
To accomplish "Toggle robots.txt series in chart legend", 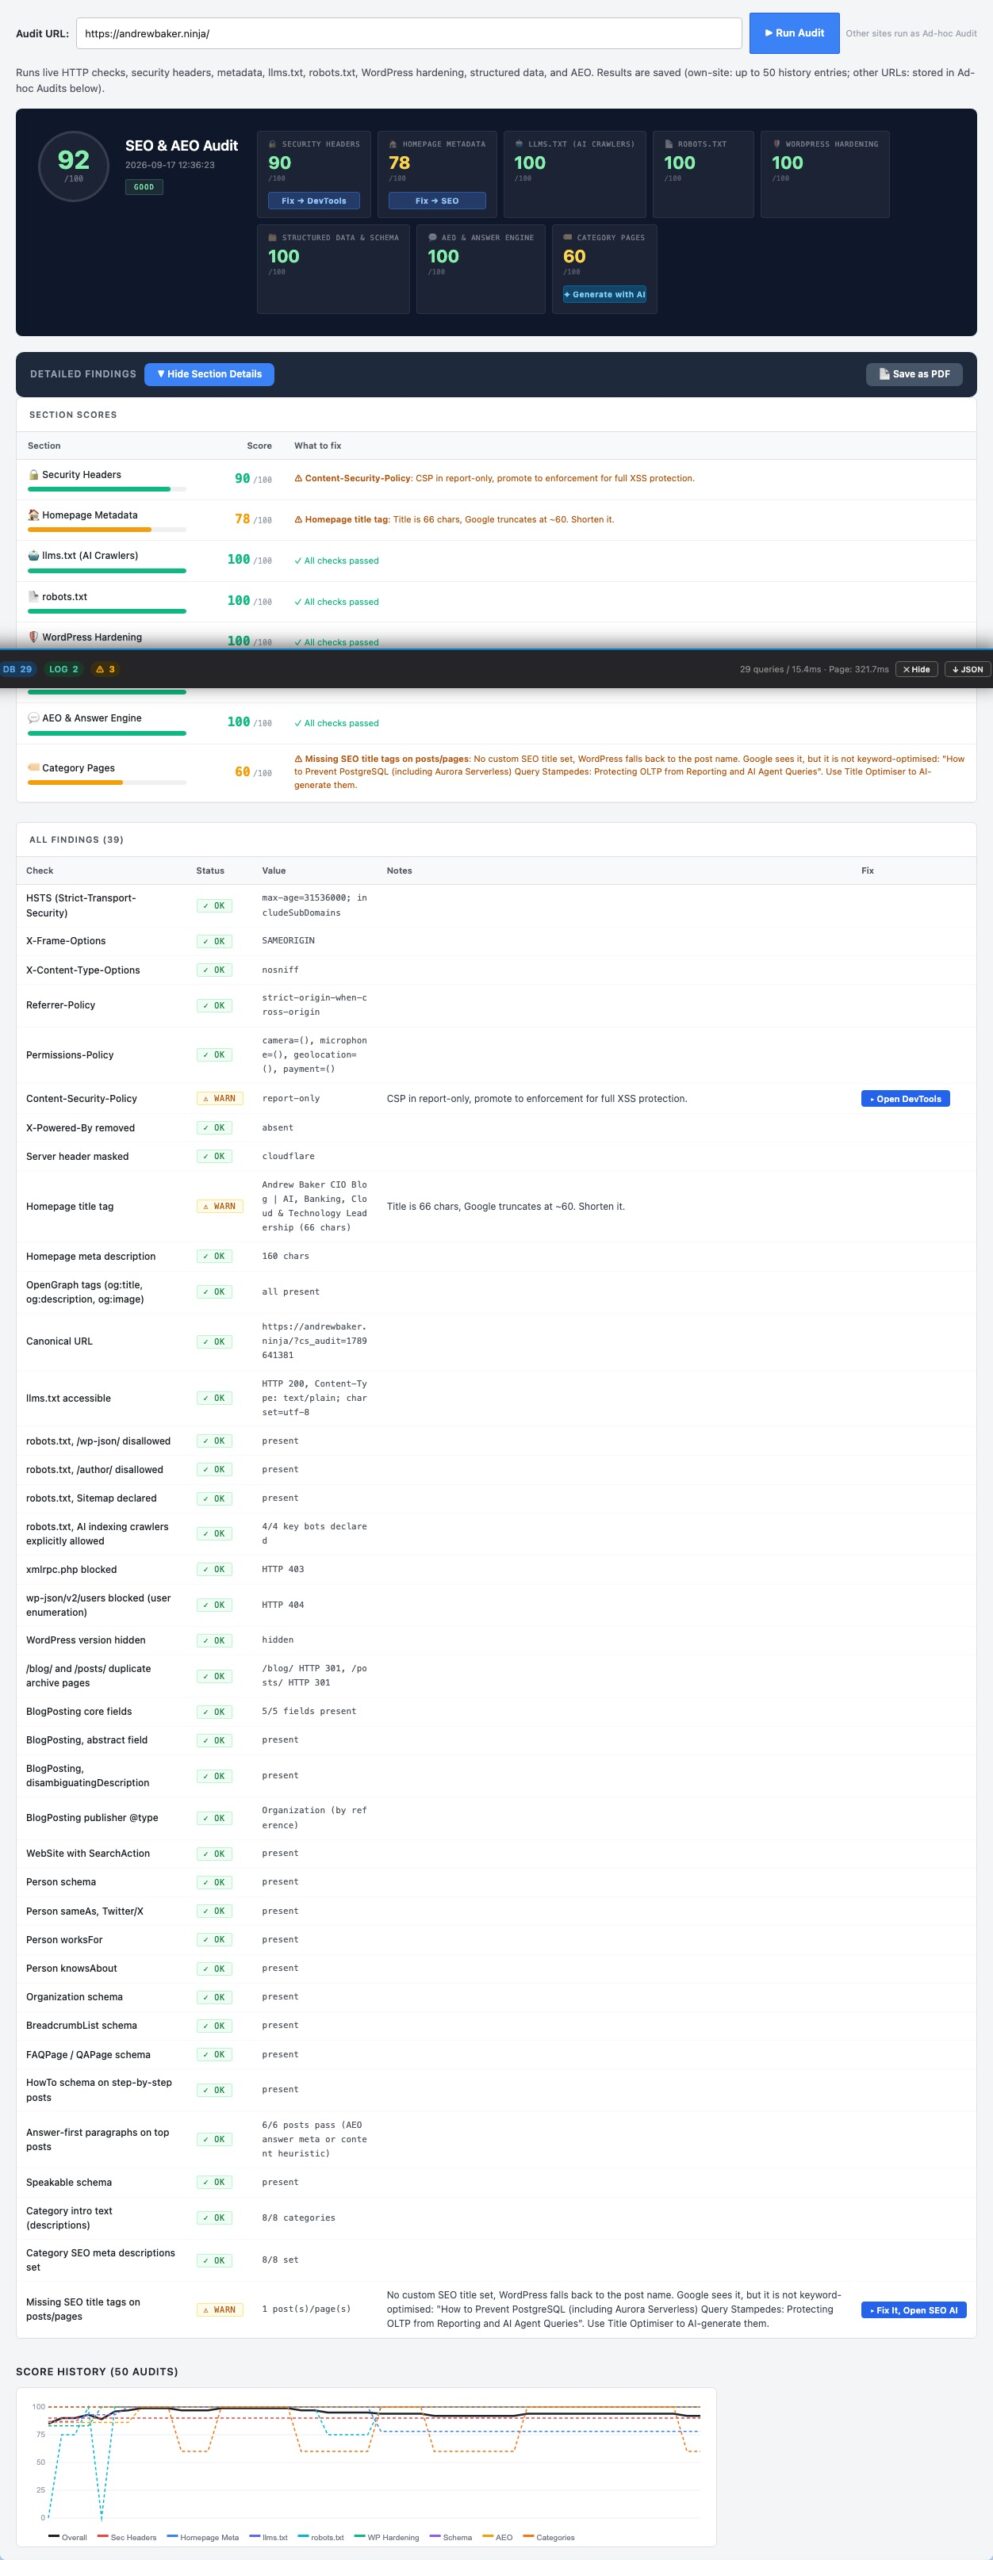I will [321, 2537].
